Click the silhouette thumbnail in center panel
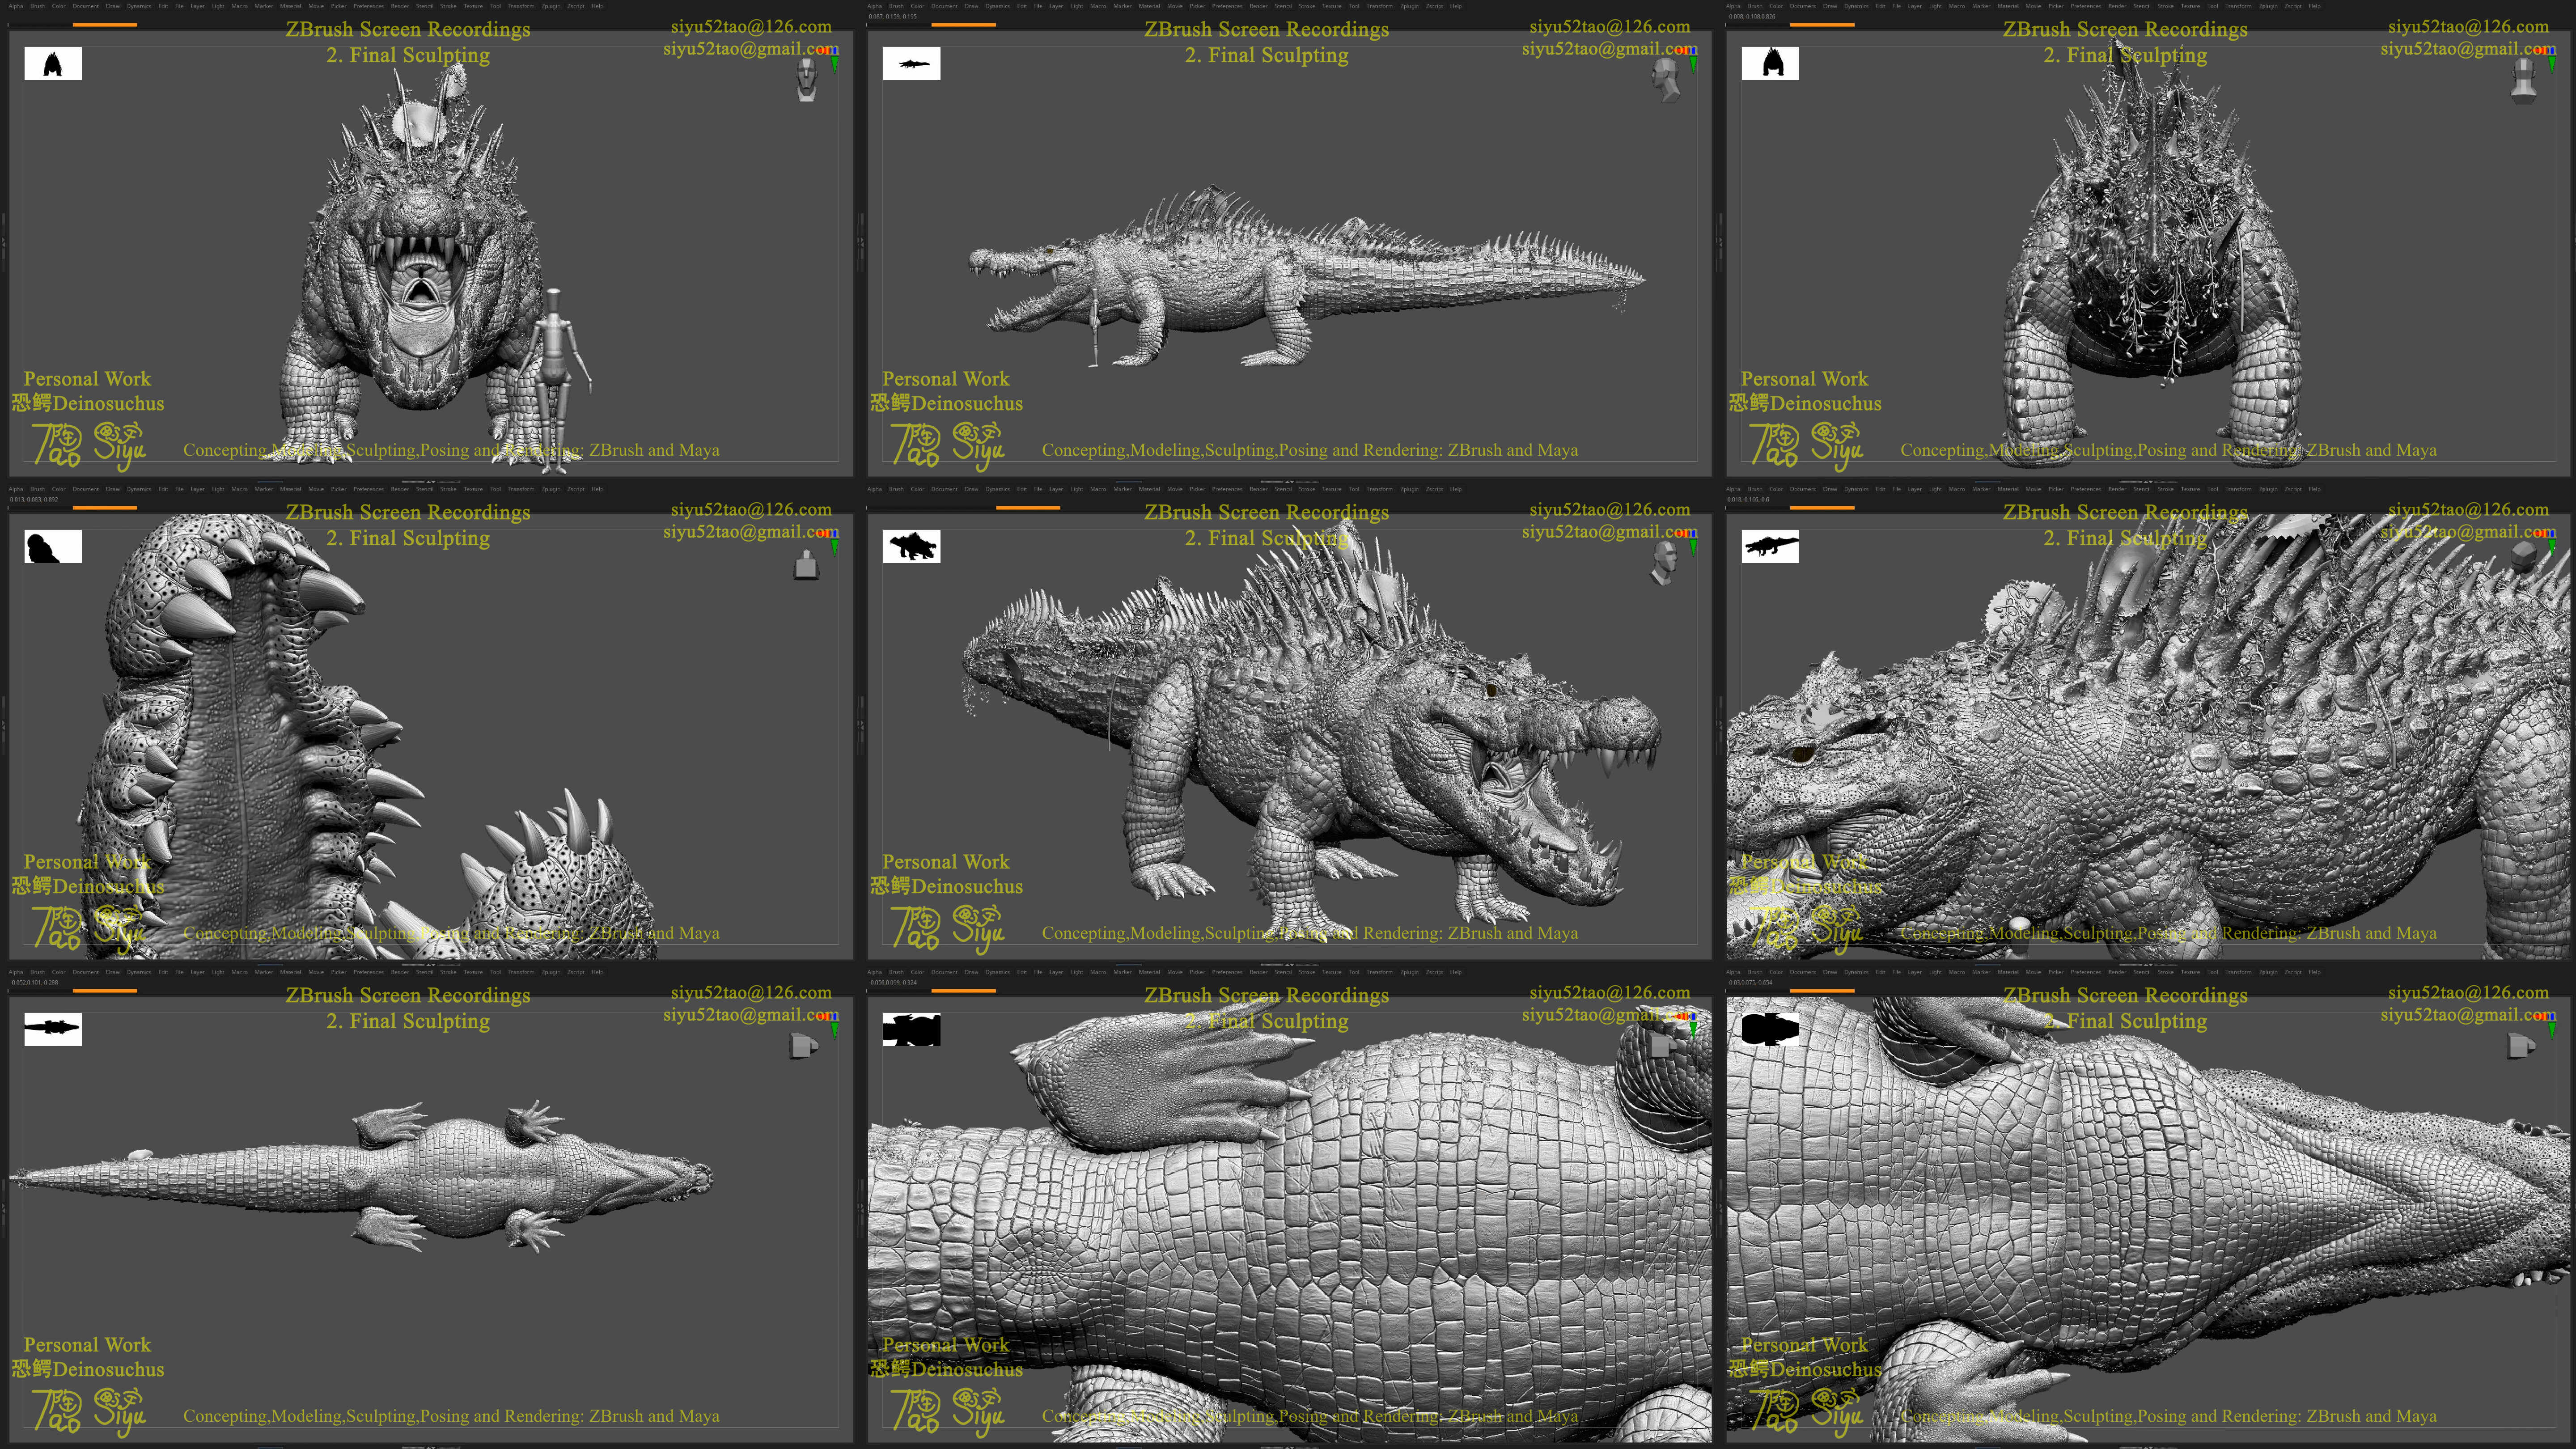2576x1449 pixels. (911, 547)
